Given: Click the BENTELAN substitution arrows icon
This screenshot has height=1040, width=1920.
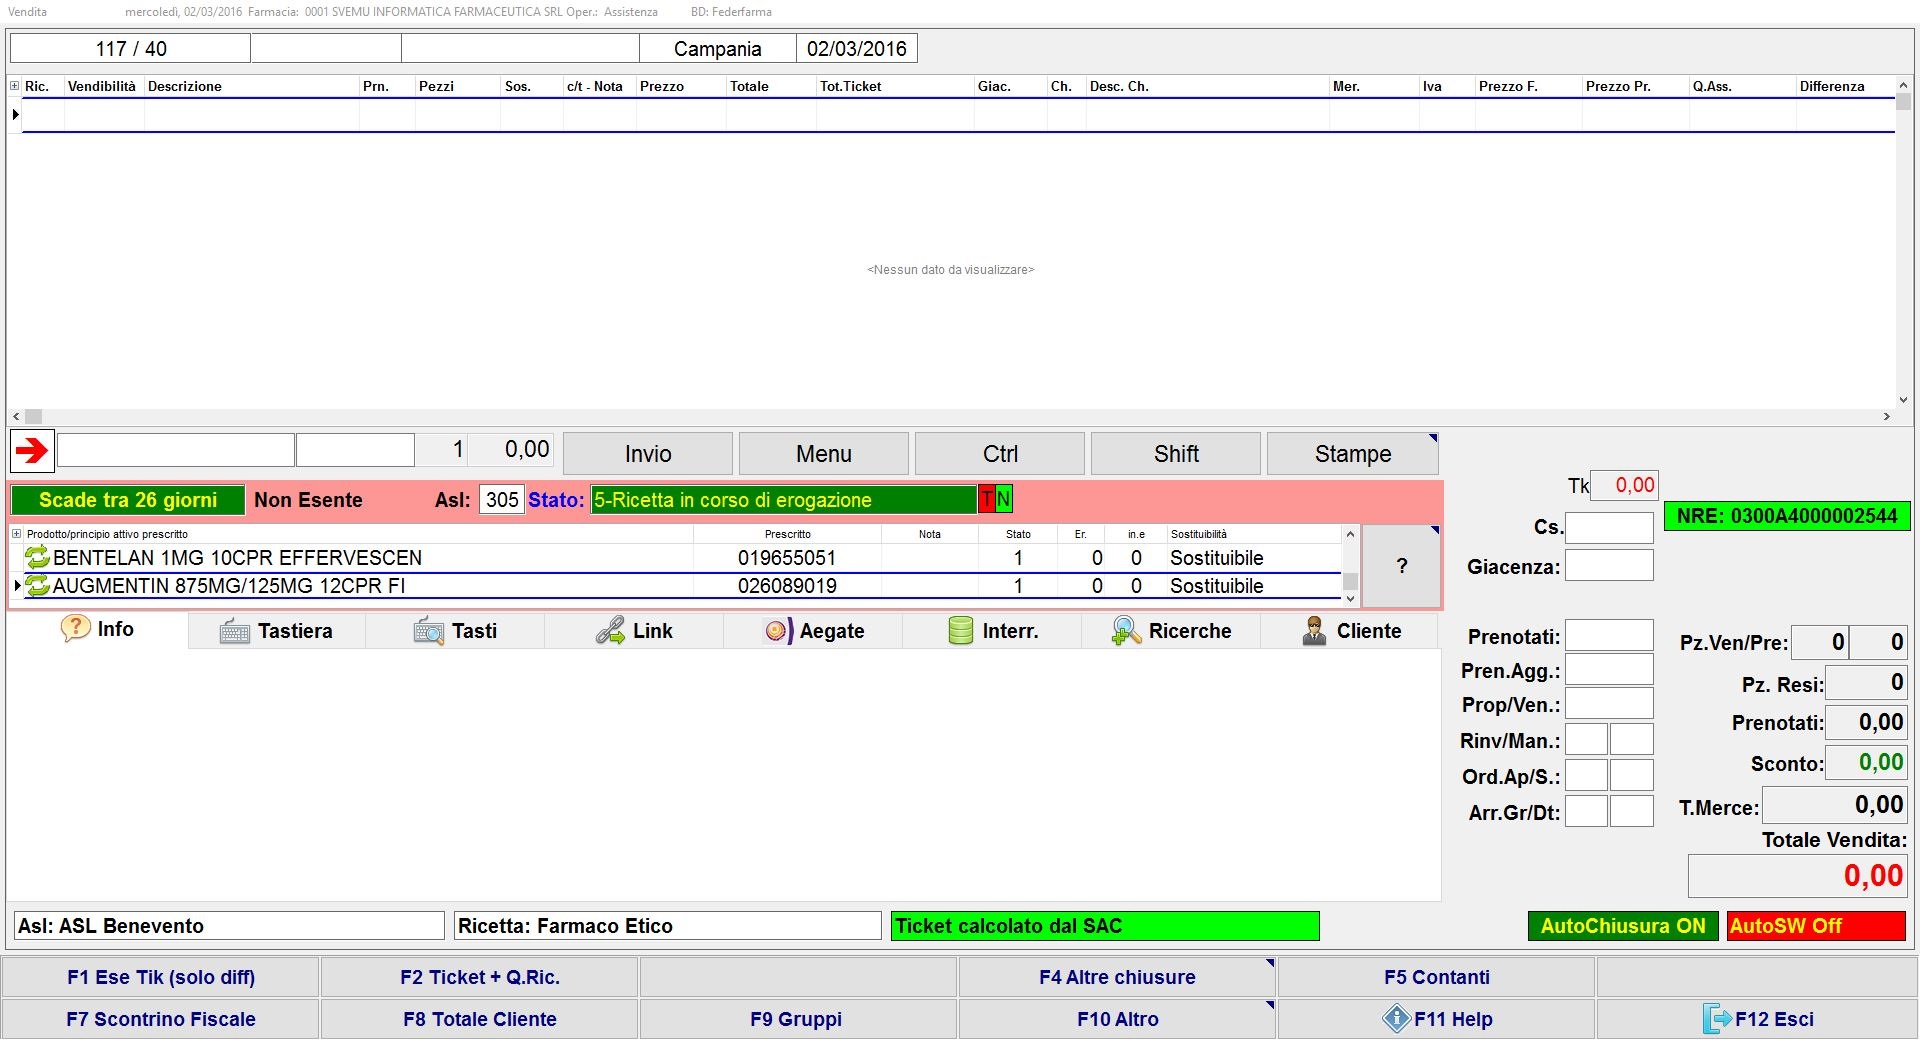Looking at the screenshot, I should tap(37, 557).
